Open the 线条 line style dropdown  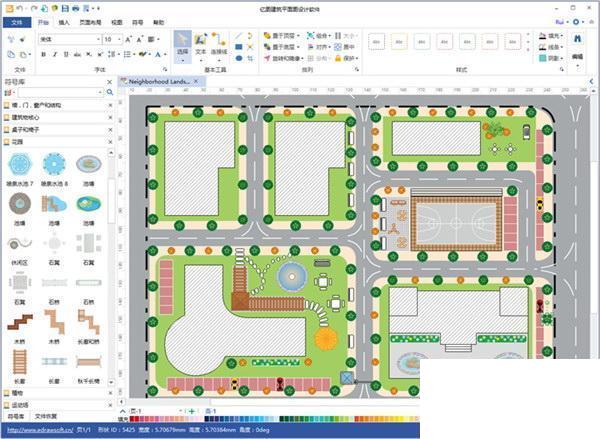(x=551, y=47)
